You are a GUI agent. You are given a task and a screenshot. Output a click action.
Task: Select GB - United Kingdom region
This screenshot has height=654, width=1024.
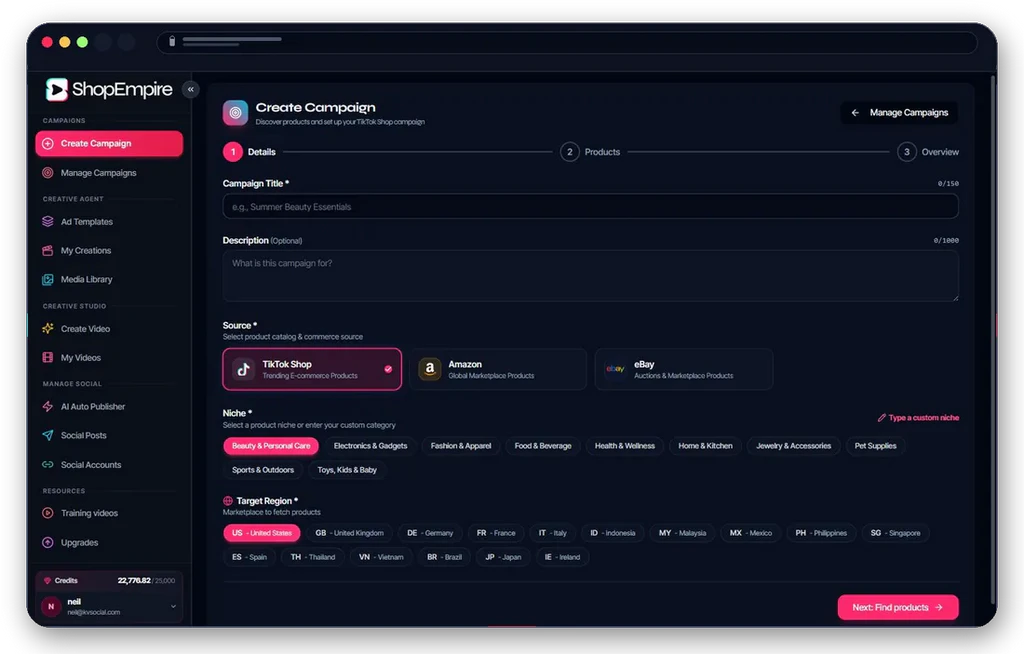point(349,533)
